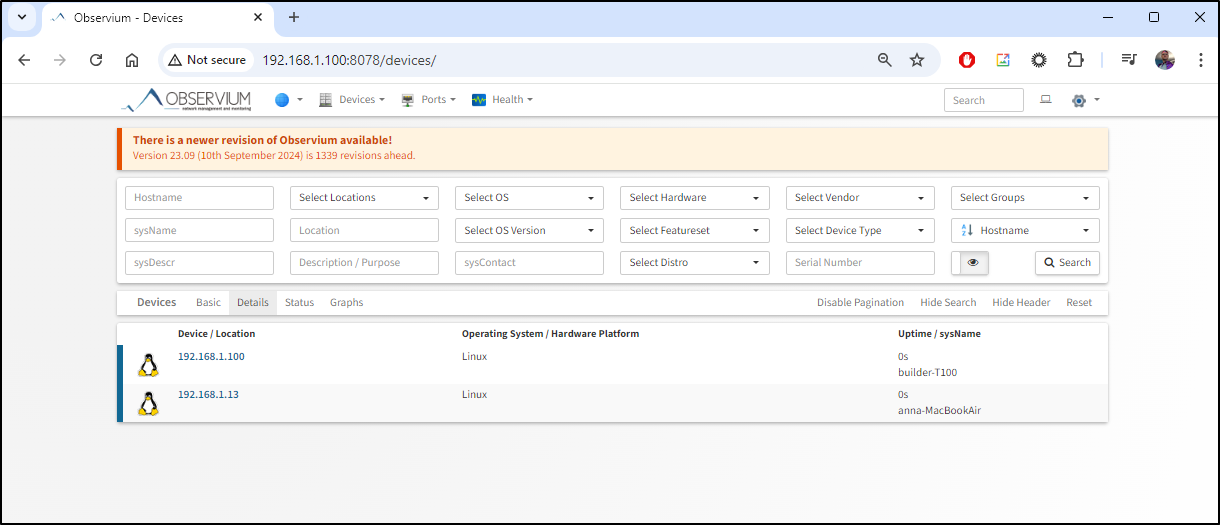
Task: Open the Ports menu
Action: 428,100
